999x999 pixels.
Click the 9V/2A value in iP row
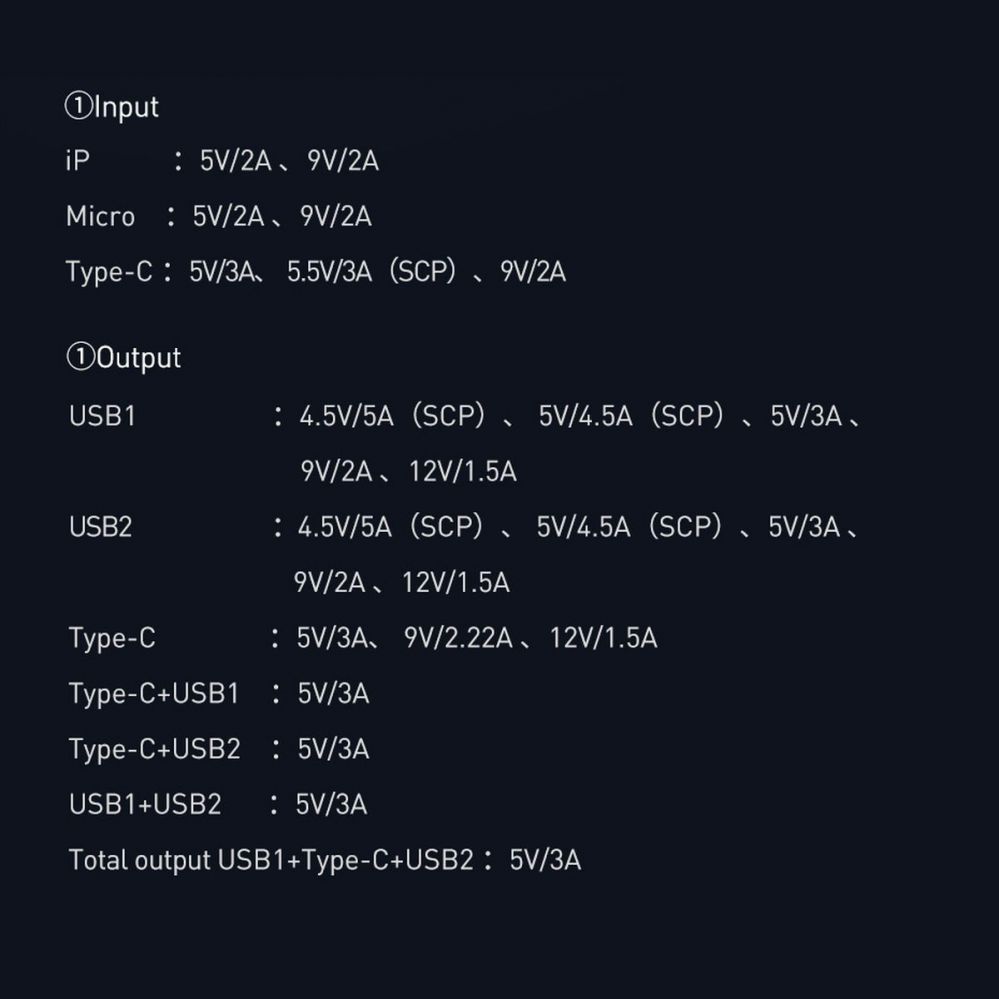pyautogui.click(x=343, y=161)
